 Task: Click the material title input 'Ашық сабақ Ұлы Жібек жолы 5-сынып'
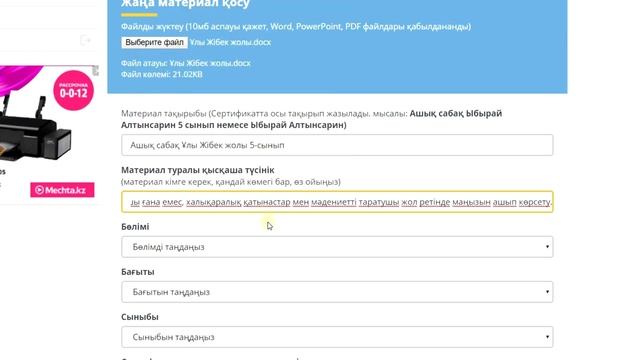pyautogui.click(x=337, y=145)
